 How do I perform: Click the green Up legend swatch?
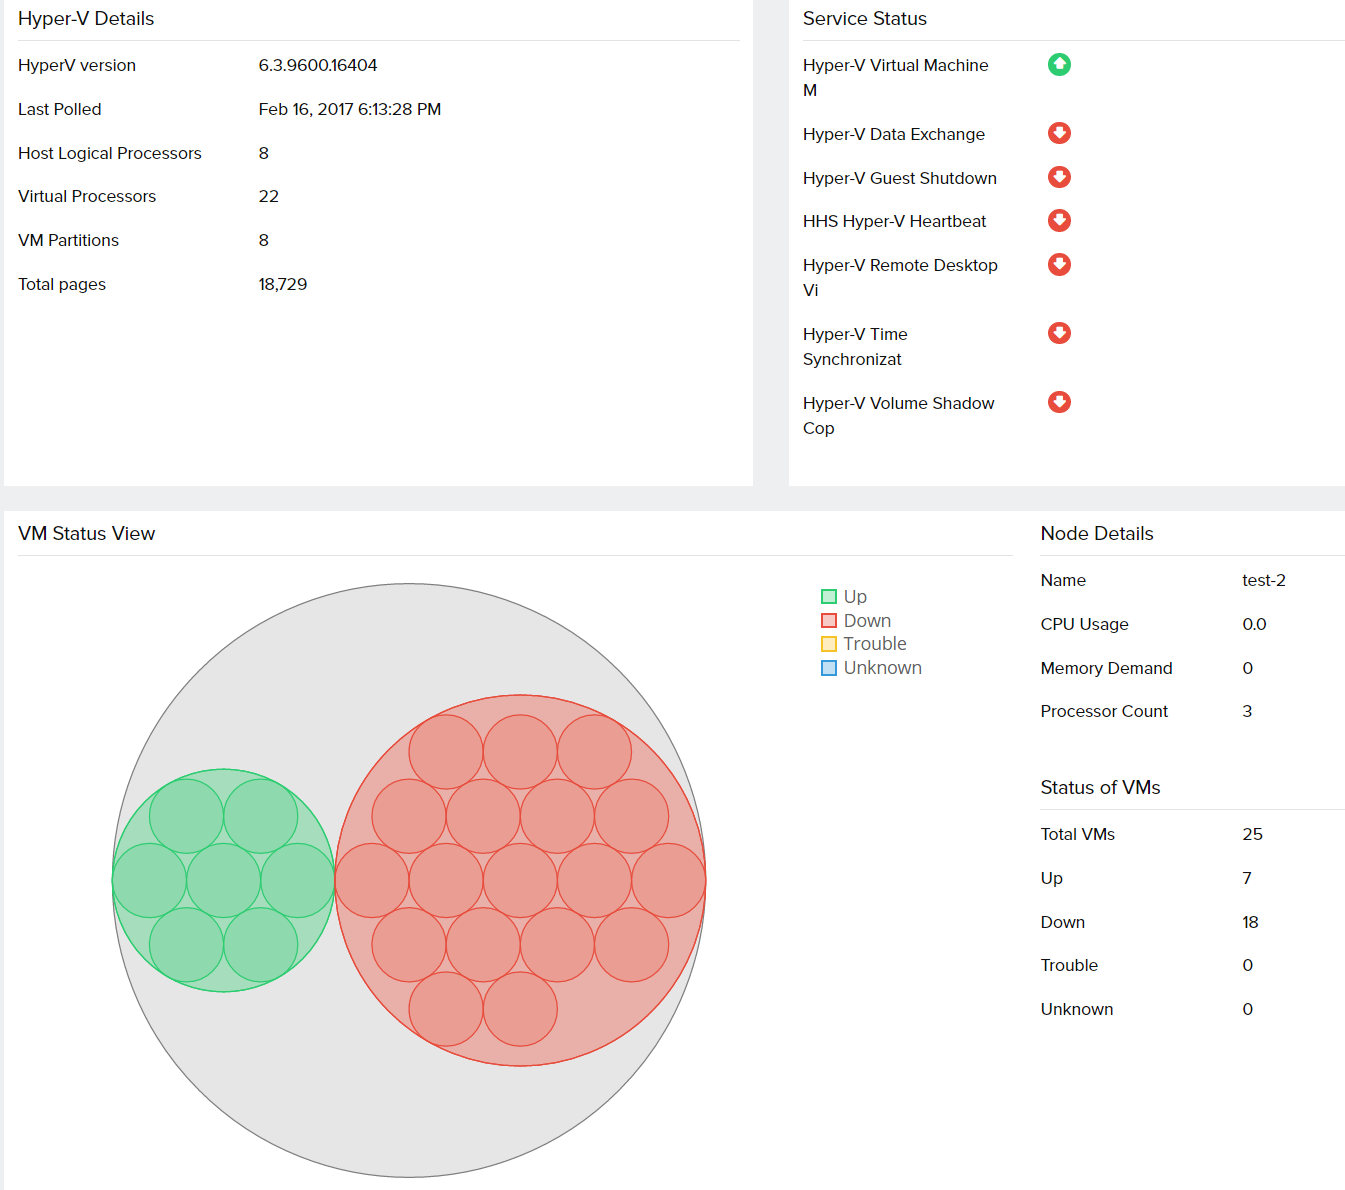829,597
